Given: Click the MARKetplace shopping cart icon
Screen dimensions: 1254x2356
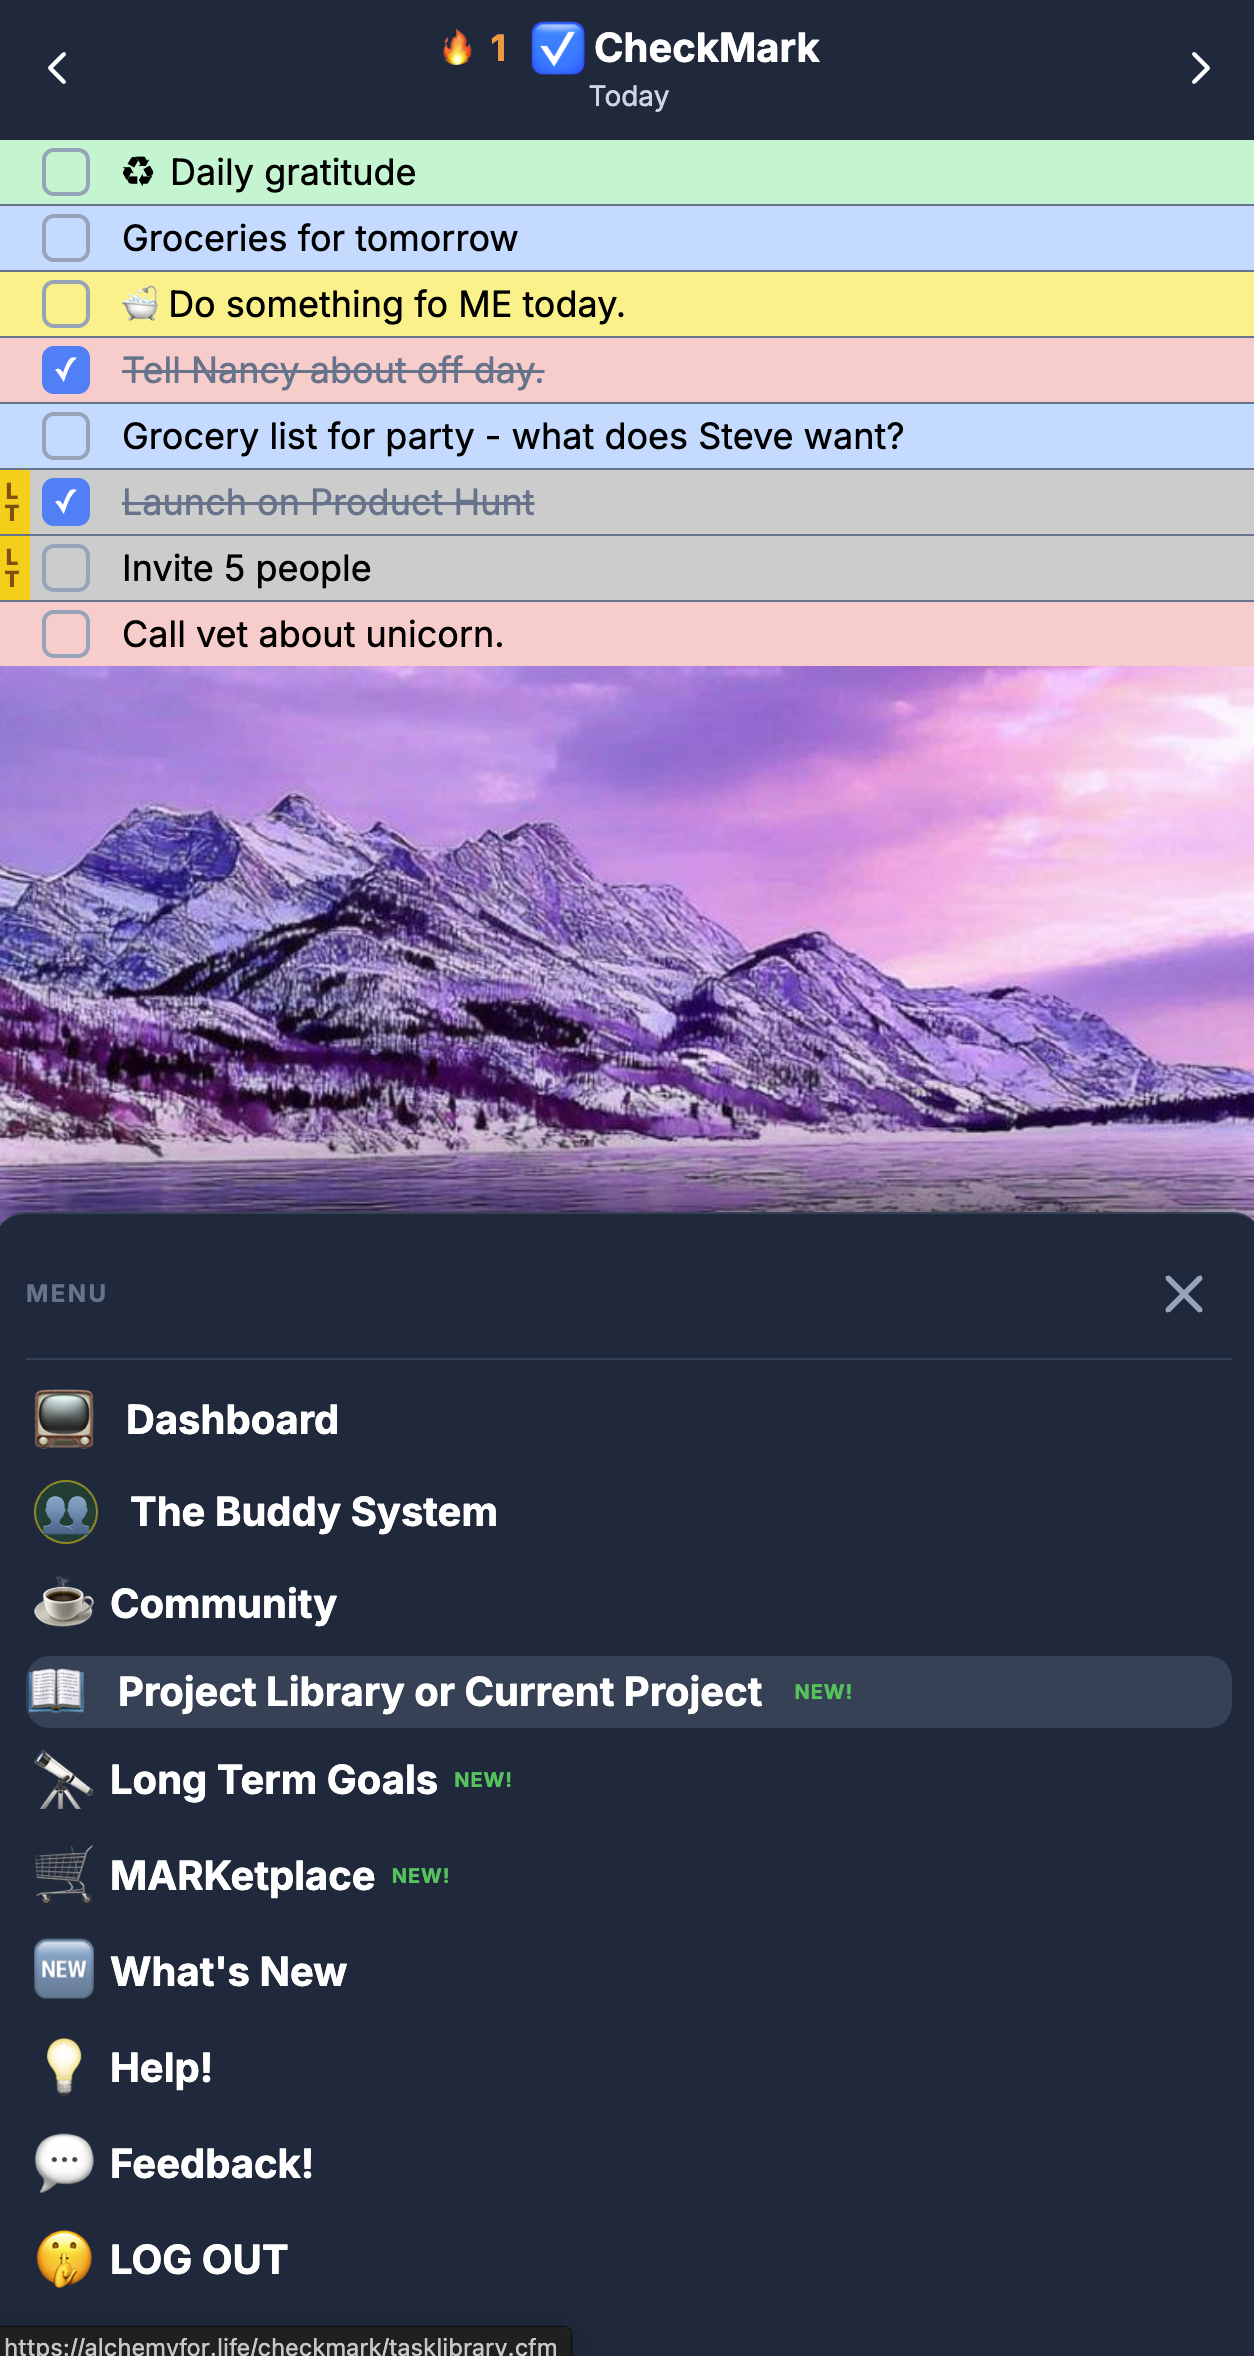Looking at the screenshot, I should click(x=63, y=1875).
